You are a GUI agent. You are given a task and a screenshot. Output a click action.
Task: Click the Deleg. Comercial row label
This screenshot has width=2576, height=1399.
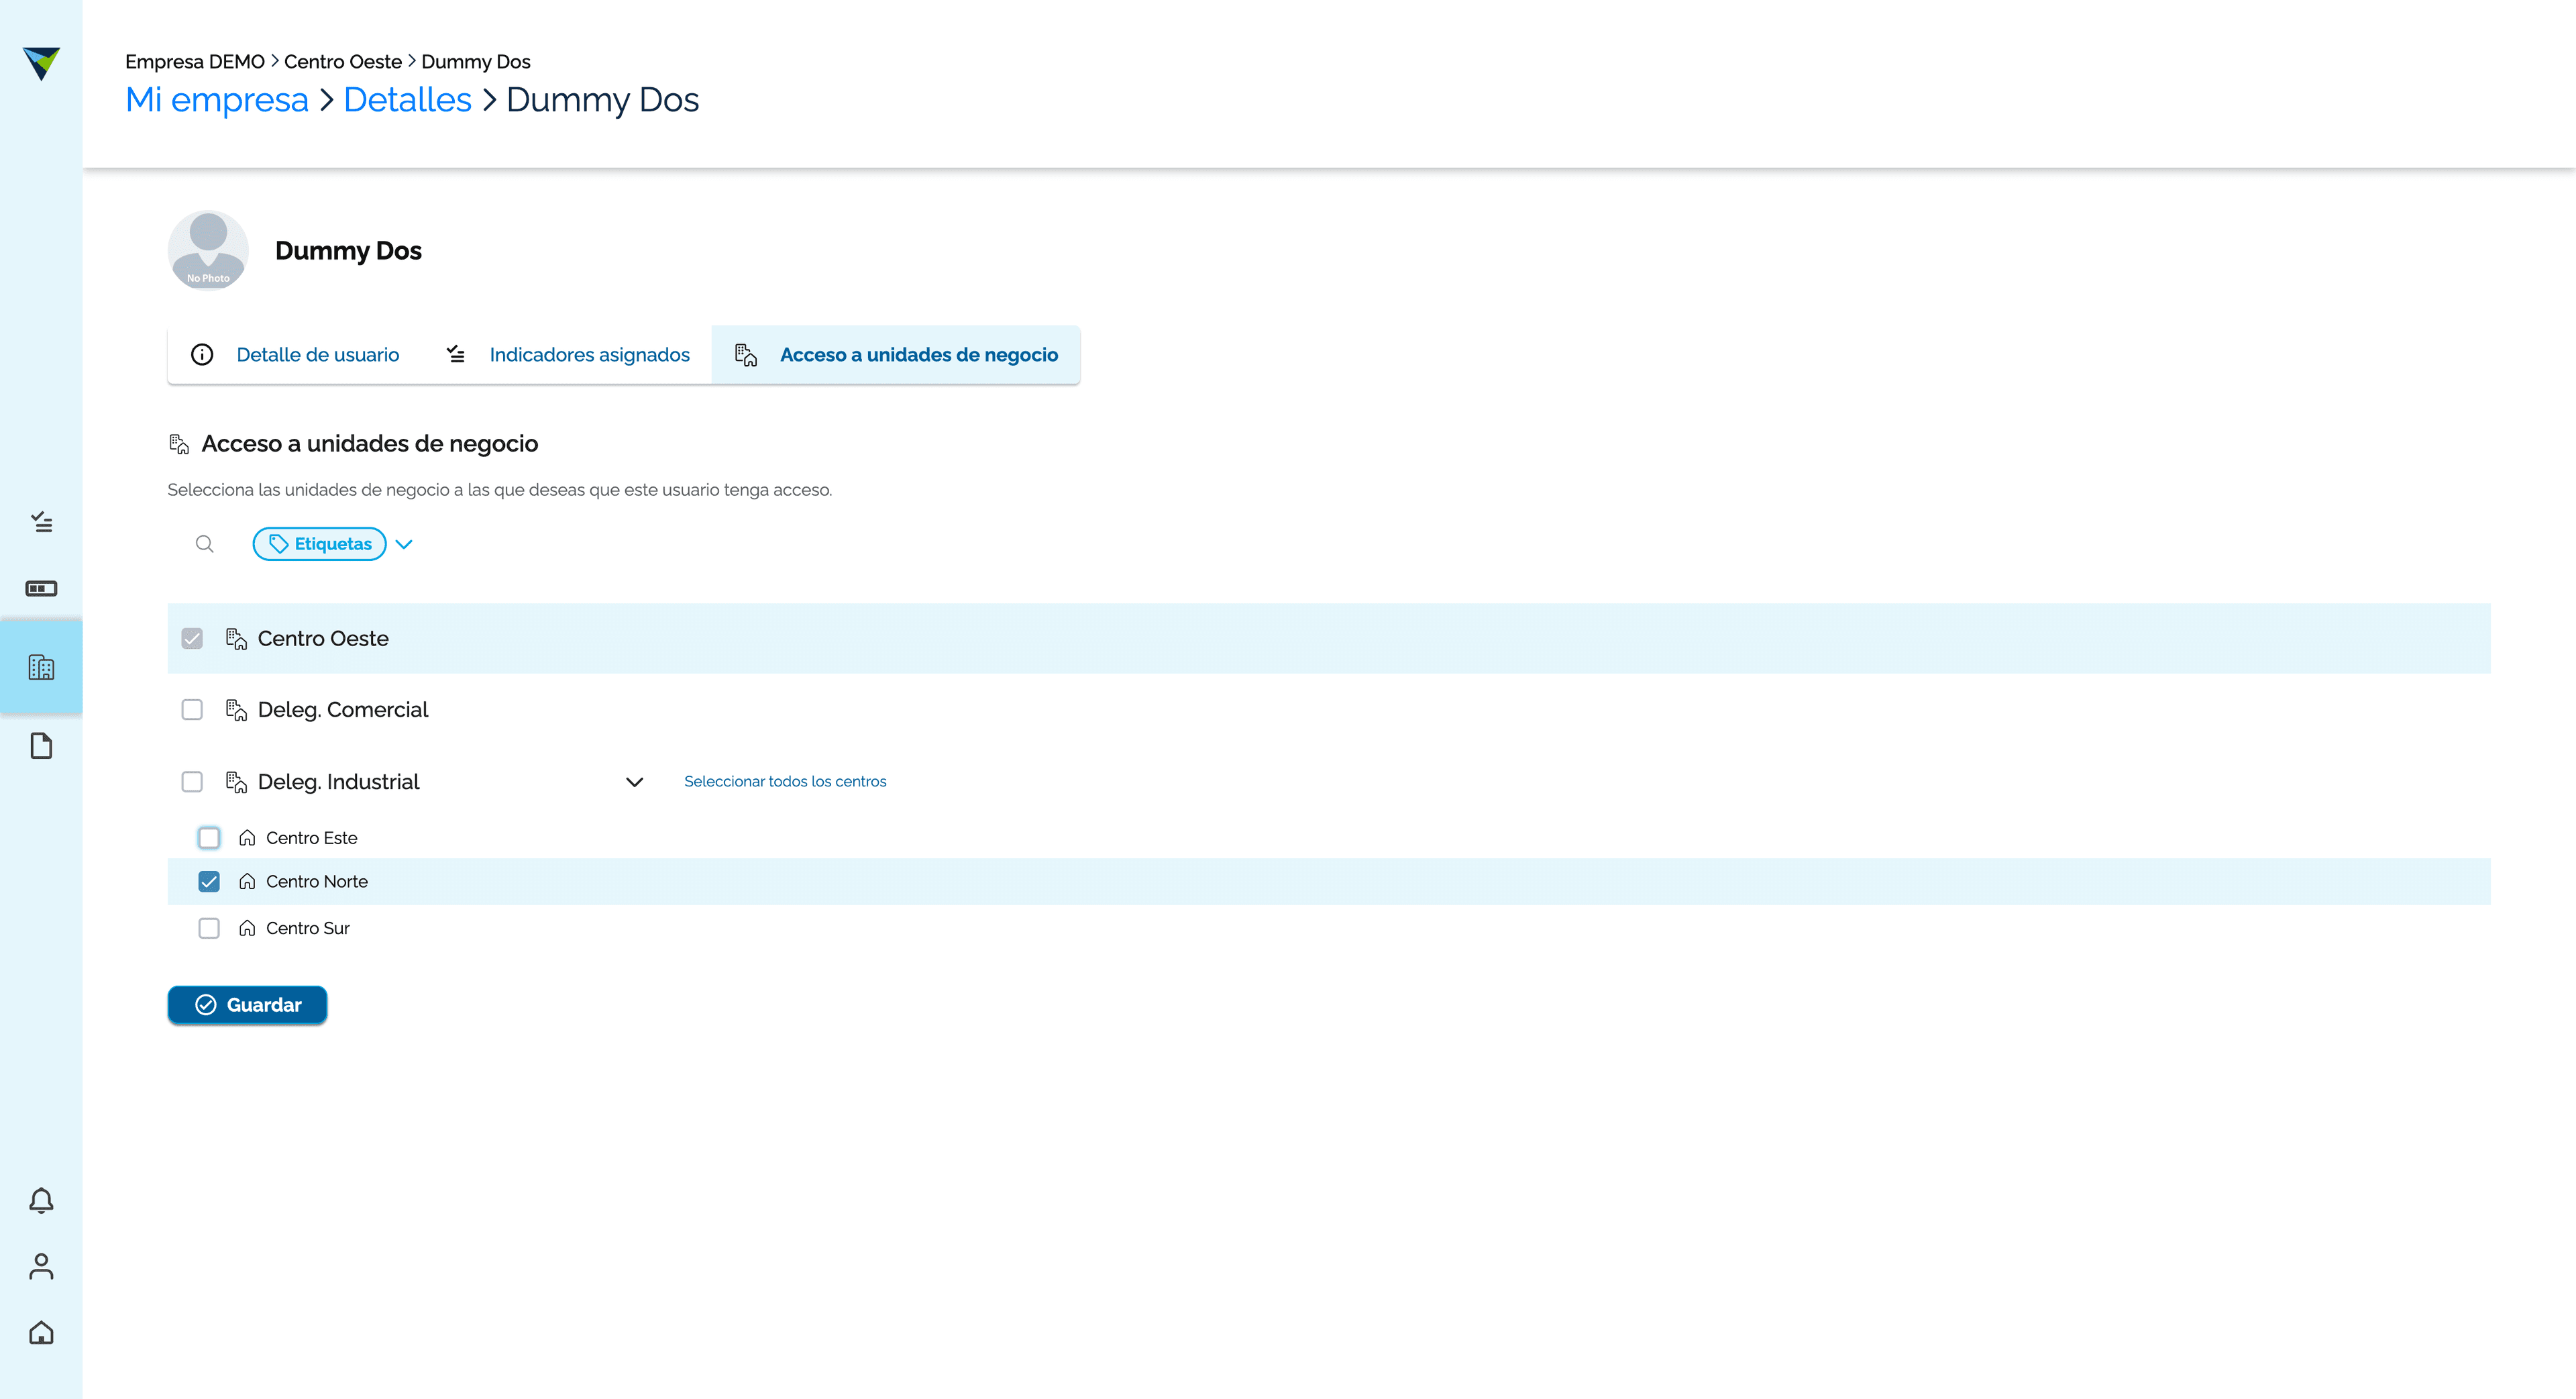point(343,709)
